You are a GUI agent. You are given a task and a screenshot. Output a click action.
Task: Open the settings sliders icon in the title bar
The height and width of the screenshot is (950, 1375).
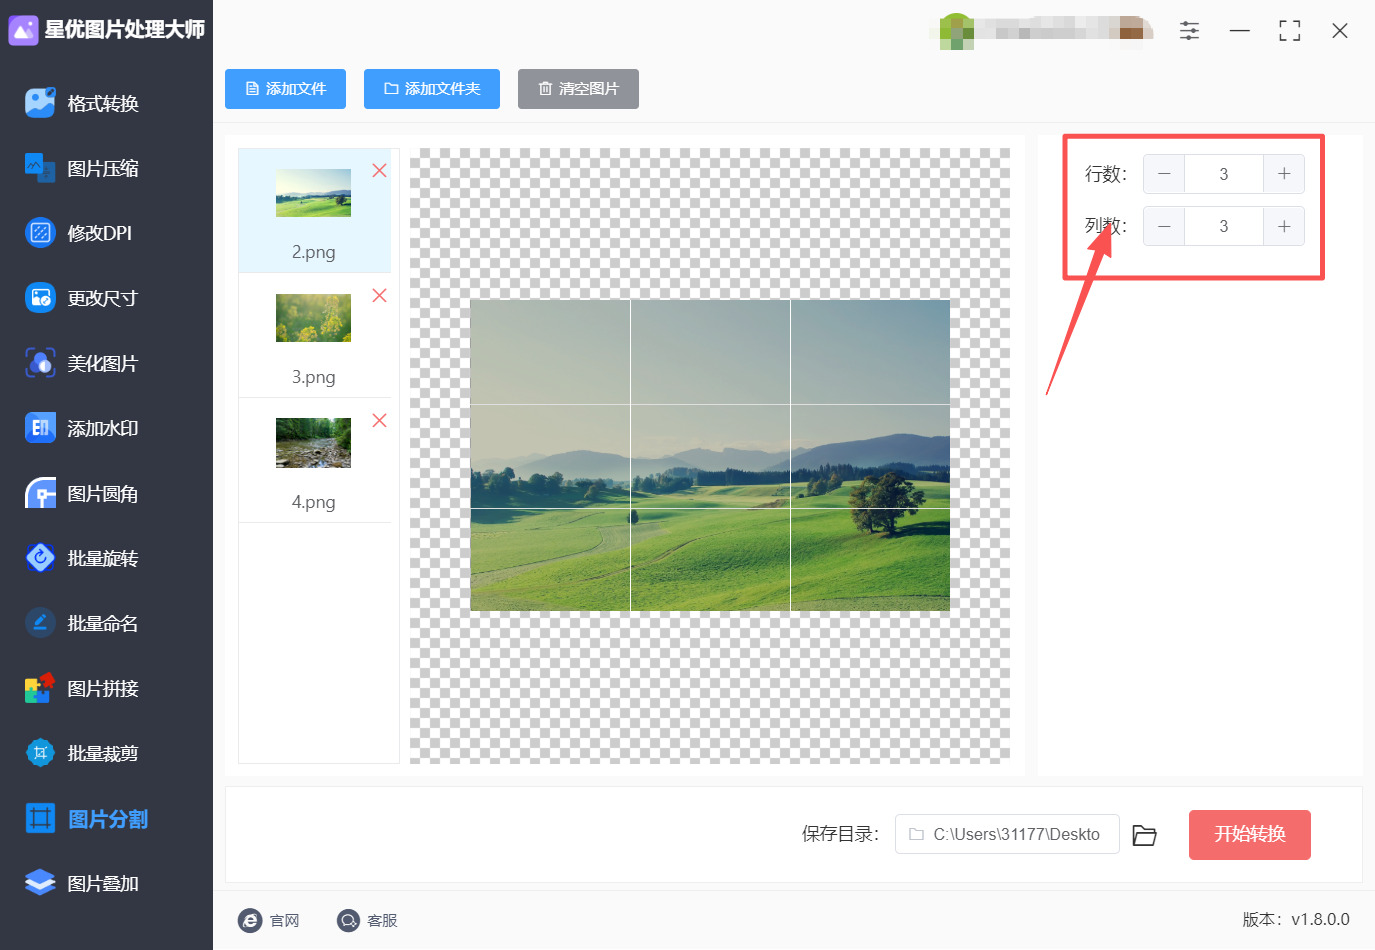(x=1189, y=31)
